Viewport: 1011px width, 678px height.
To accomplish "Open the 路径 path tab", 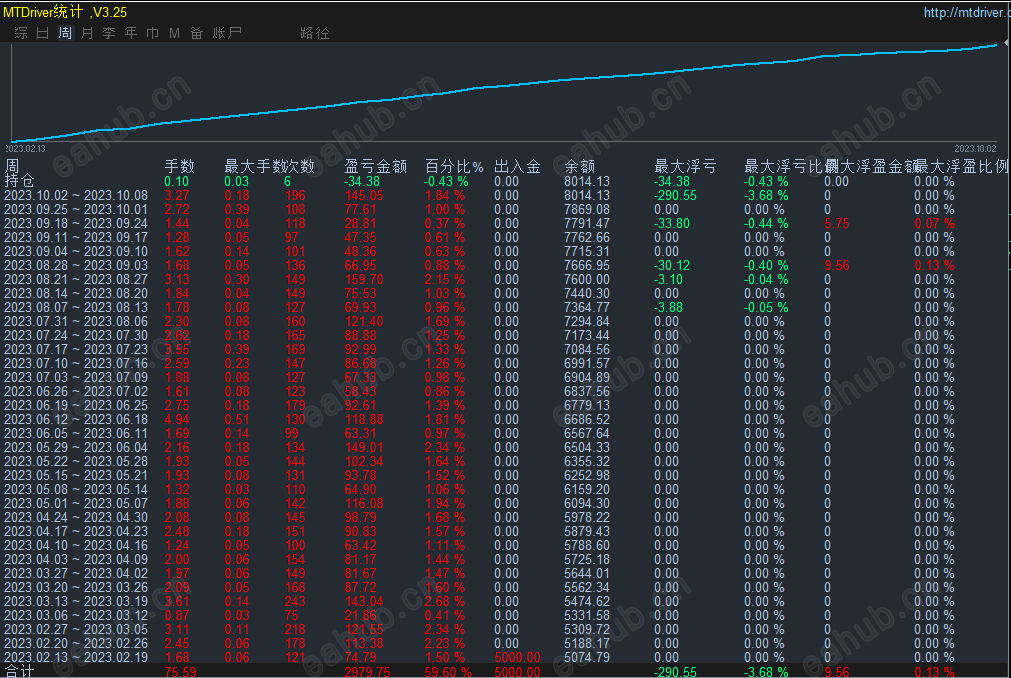I will [x=315, y=32].
